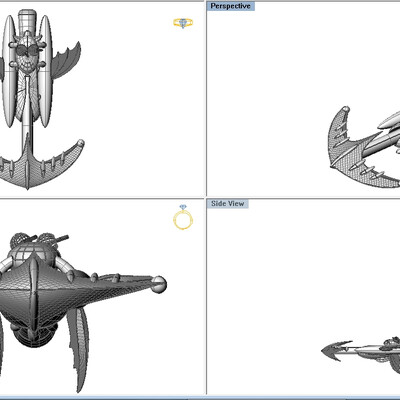The width and height of the screenshot is (400, 400).
Task: Click the horizontal splitter above the Side View label
Action: [303, 198]
